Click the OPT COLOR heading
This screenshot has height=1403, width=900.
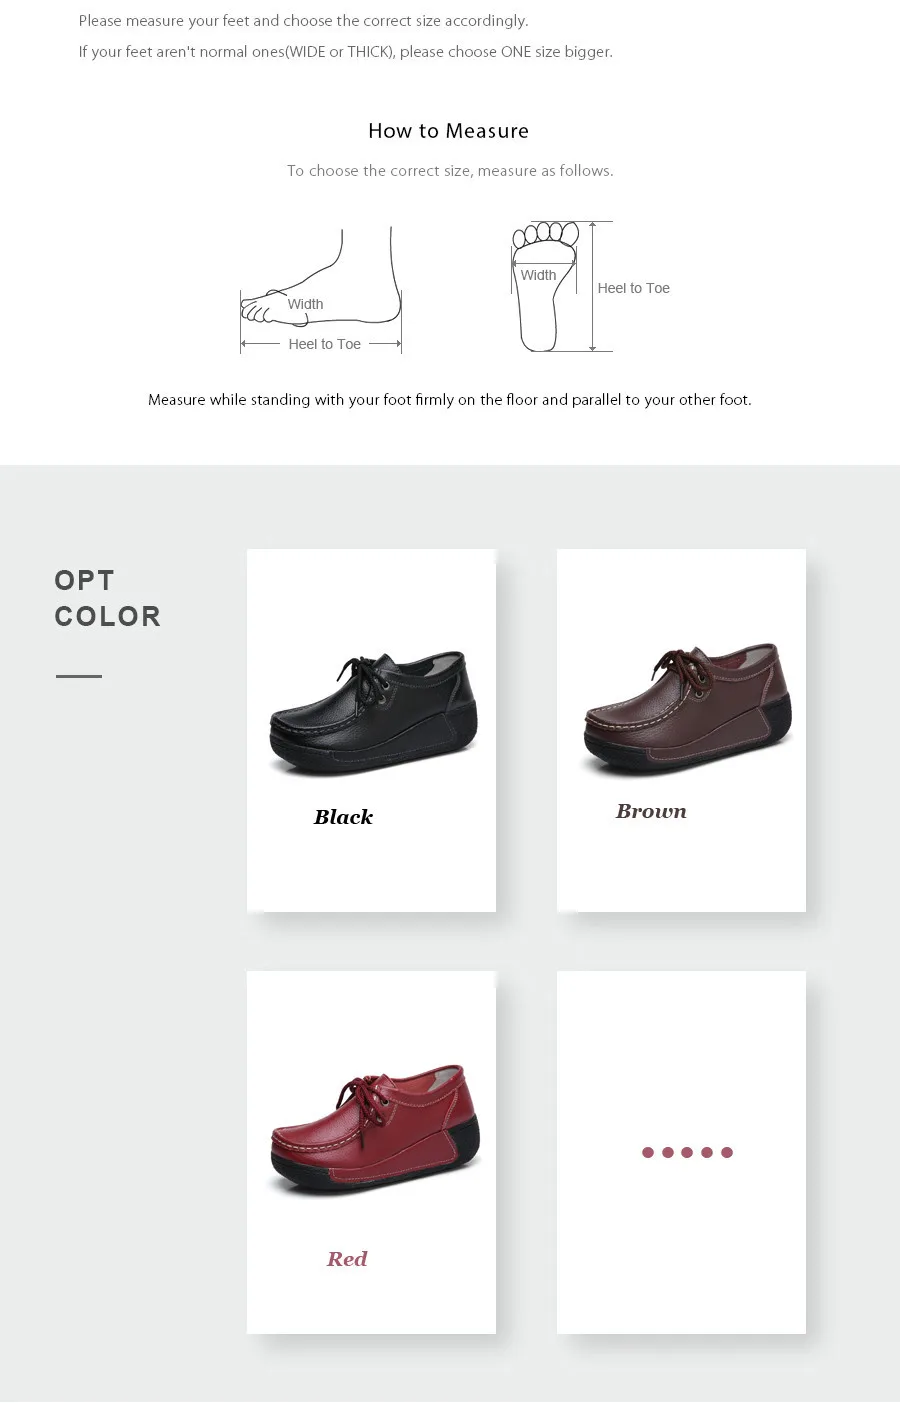coord(107,598)
